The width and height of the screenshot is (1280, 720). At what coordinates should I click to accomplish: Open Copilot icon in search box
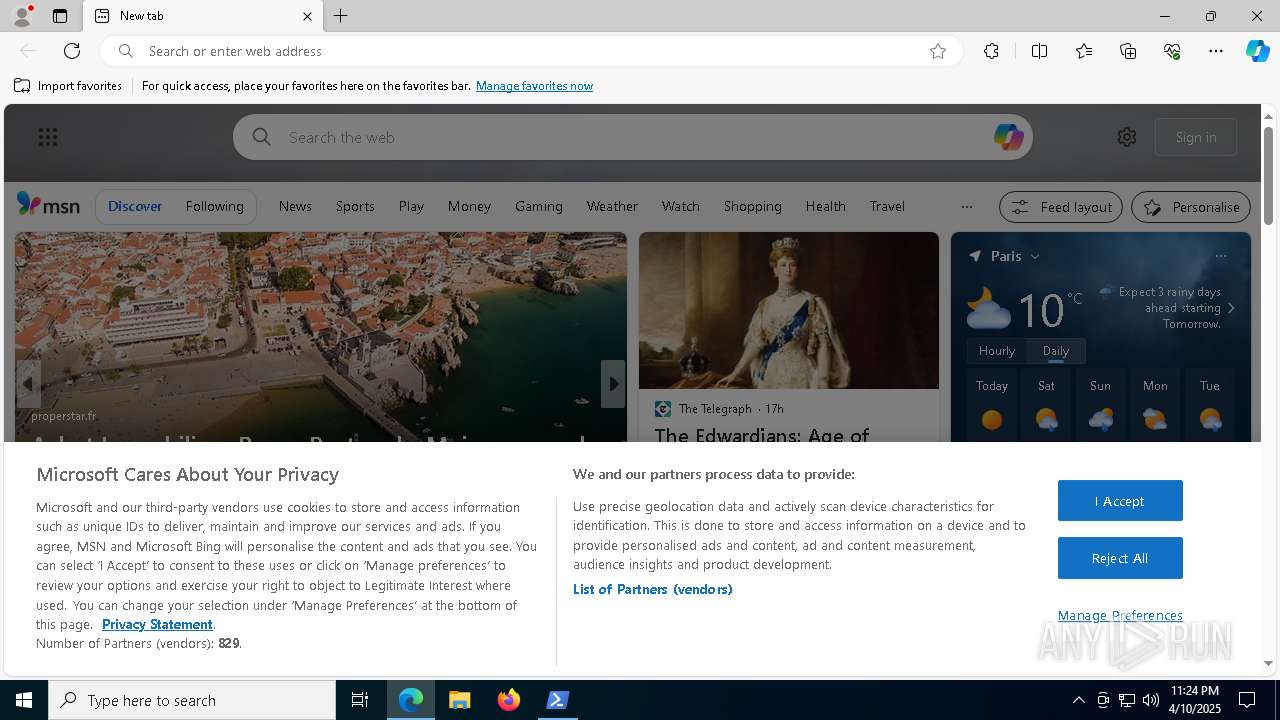click(x=1008, y=137)
